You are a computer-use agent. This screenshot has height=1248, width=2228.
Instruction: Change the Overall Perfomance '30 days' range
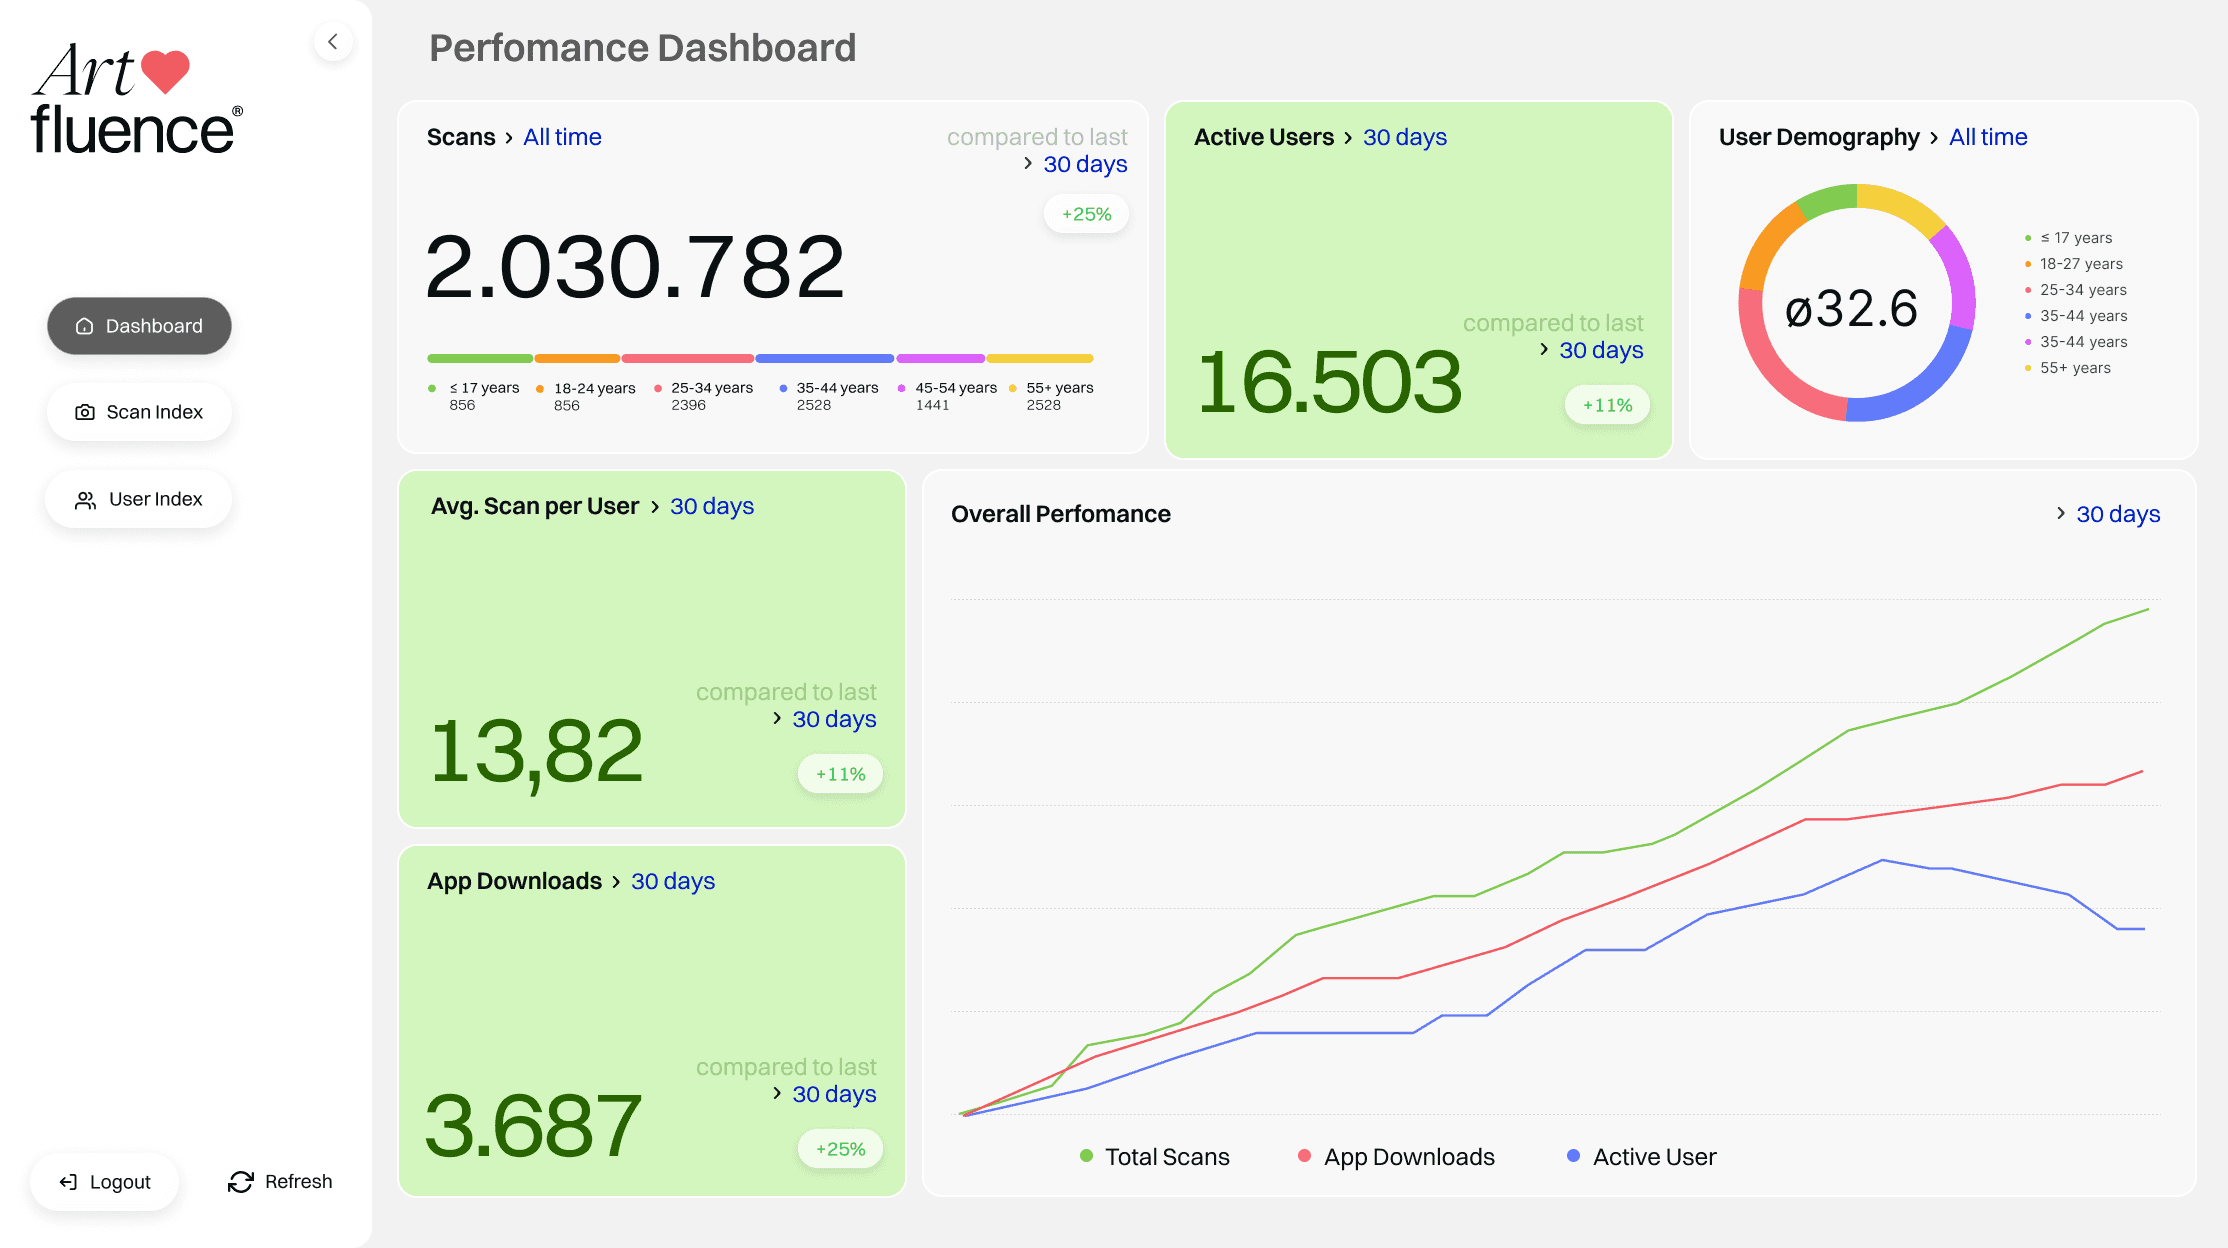tap(2117, 514)
